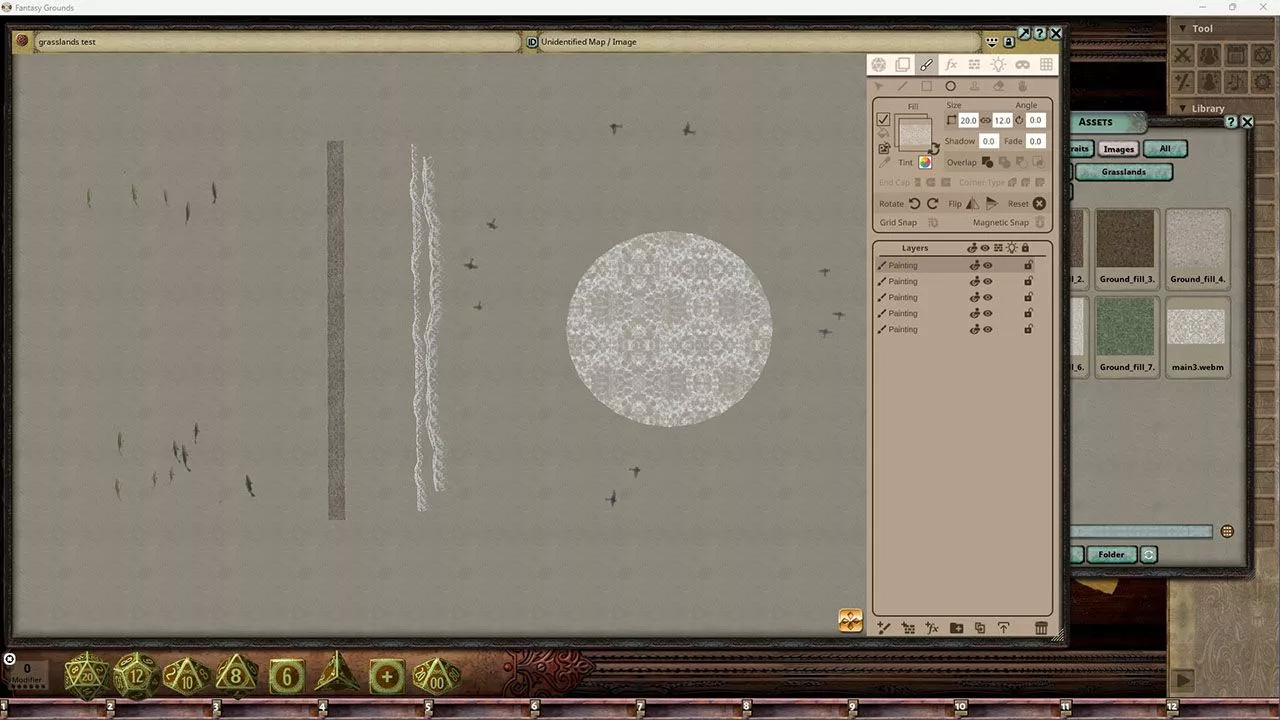The height and width of the screenshot is (720, 1280).
Task: Open the Lighting lightbulb tab
Action: (998, 65)
